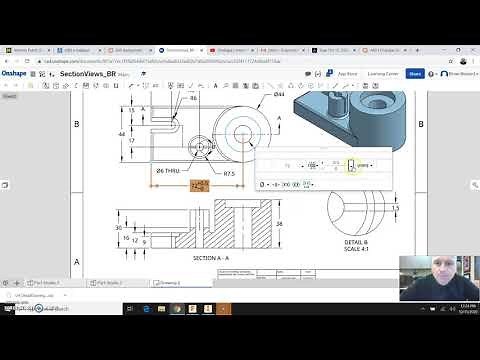Viewport: 480px width, 360px height.
Task: Click the insert/create icon before document title
Action: pos(52,74)
